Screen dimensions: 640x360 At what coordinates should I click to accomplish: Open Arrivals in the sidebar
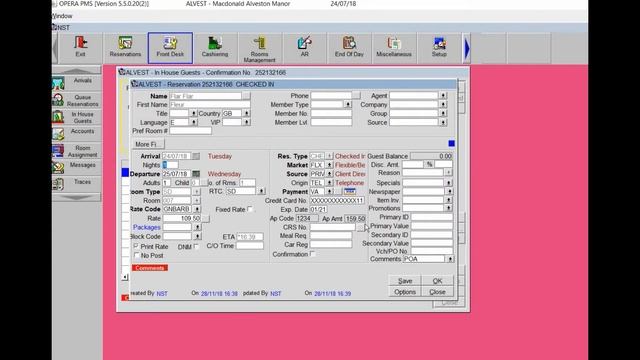click(x=77, y=83)
